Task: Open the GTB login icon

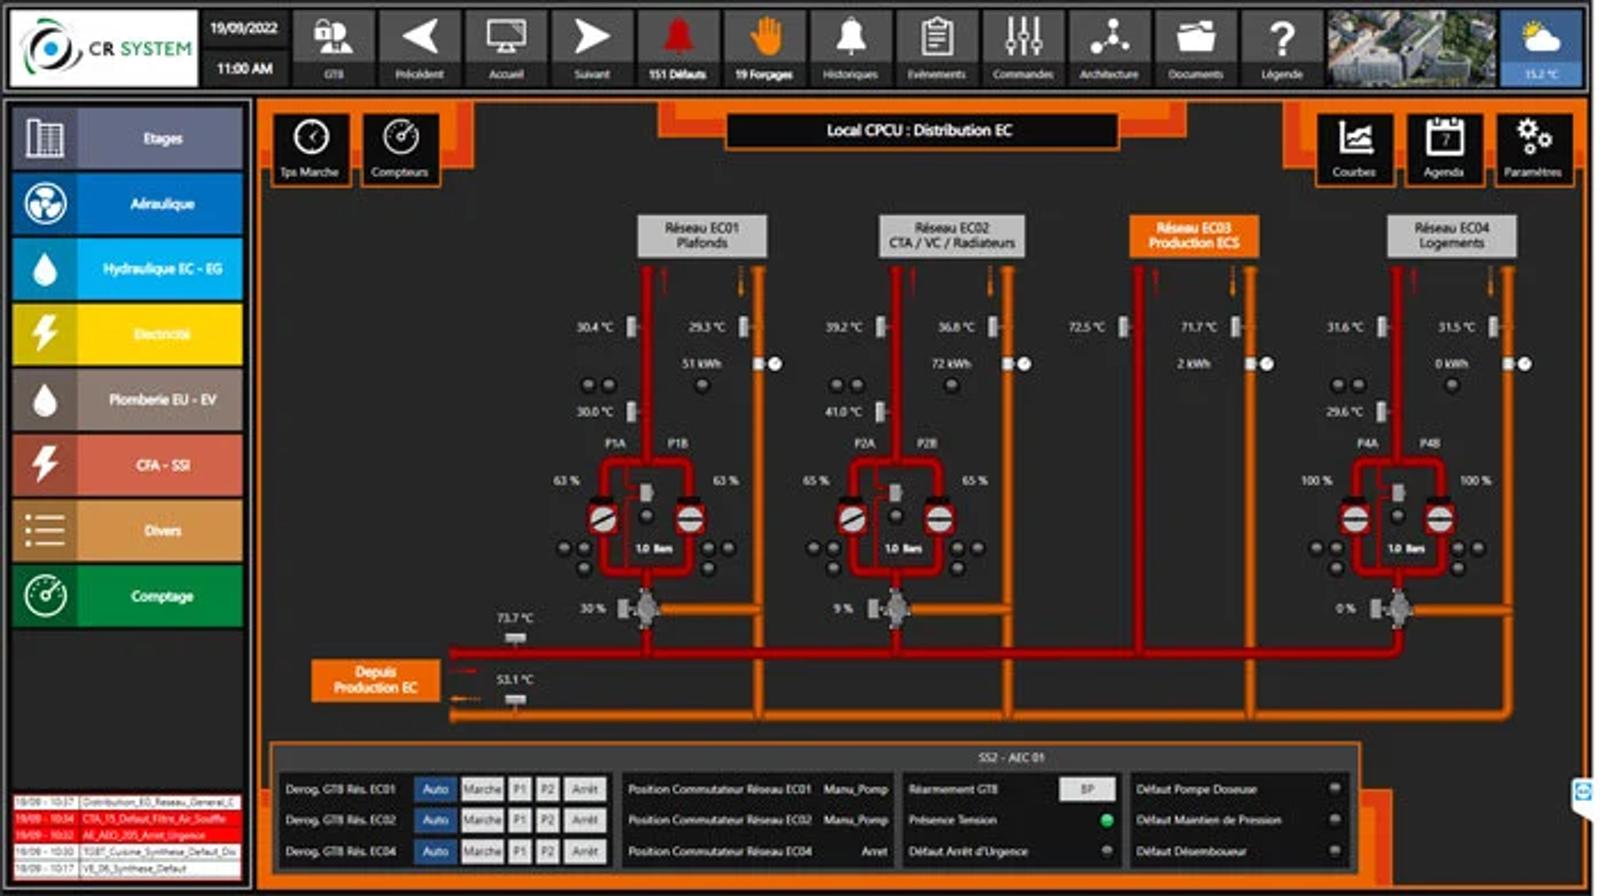Action: pos(333,47)
